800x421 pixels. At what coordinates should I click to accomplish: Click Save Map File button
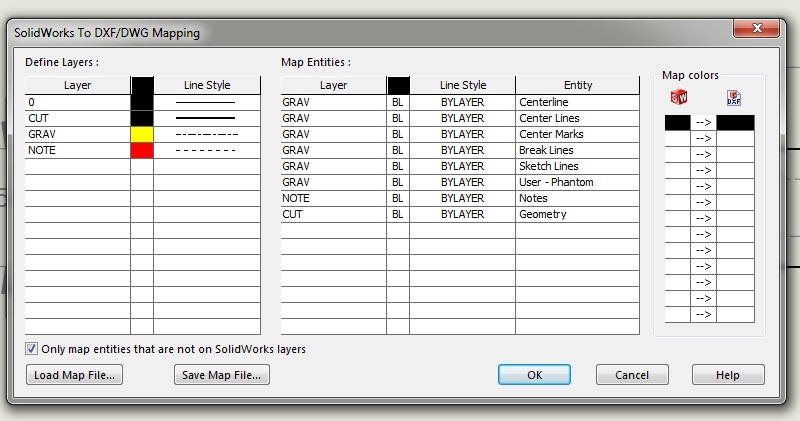click(x=221, y=375)
